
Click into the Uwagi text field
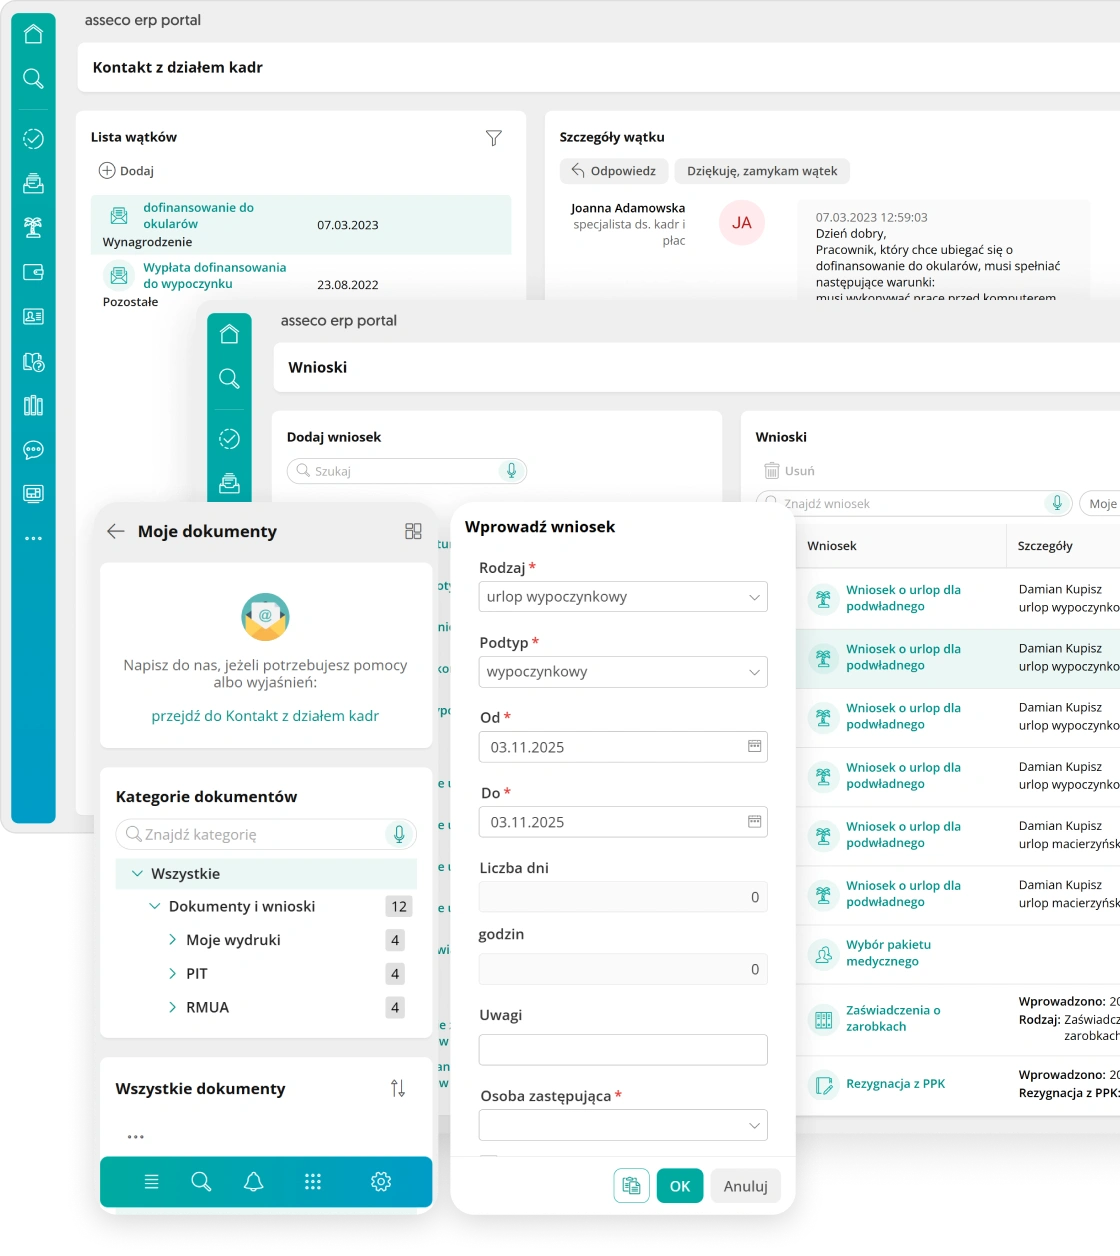tap(623, 1050)
